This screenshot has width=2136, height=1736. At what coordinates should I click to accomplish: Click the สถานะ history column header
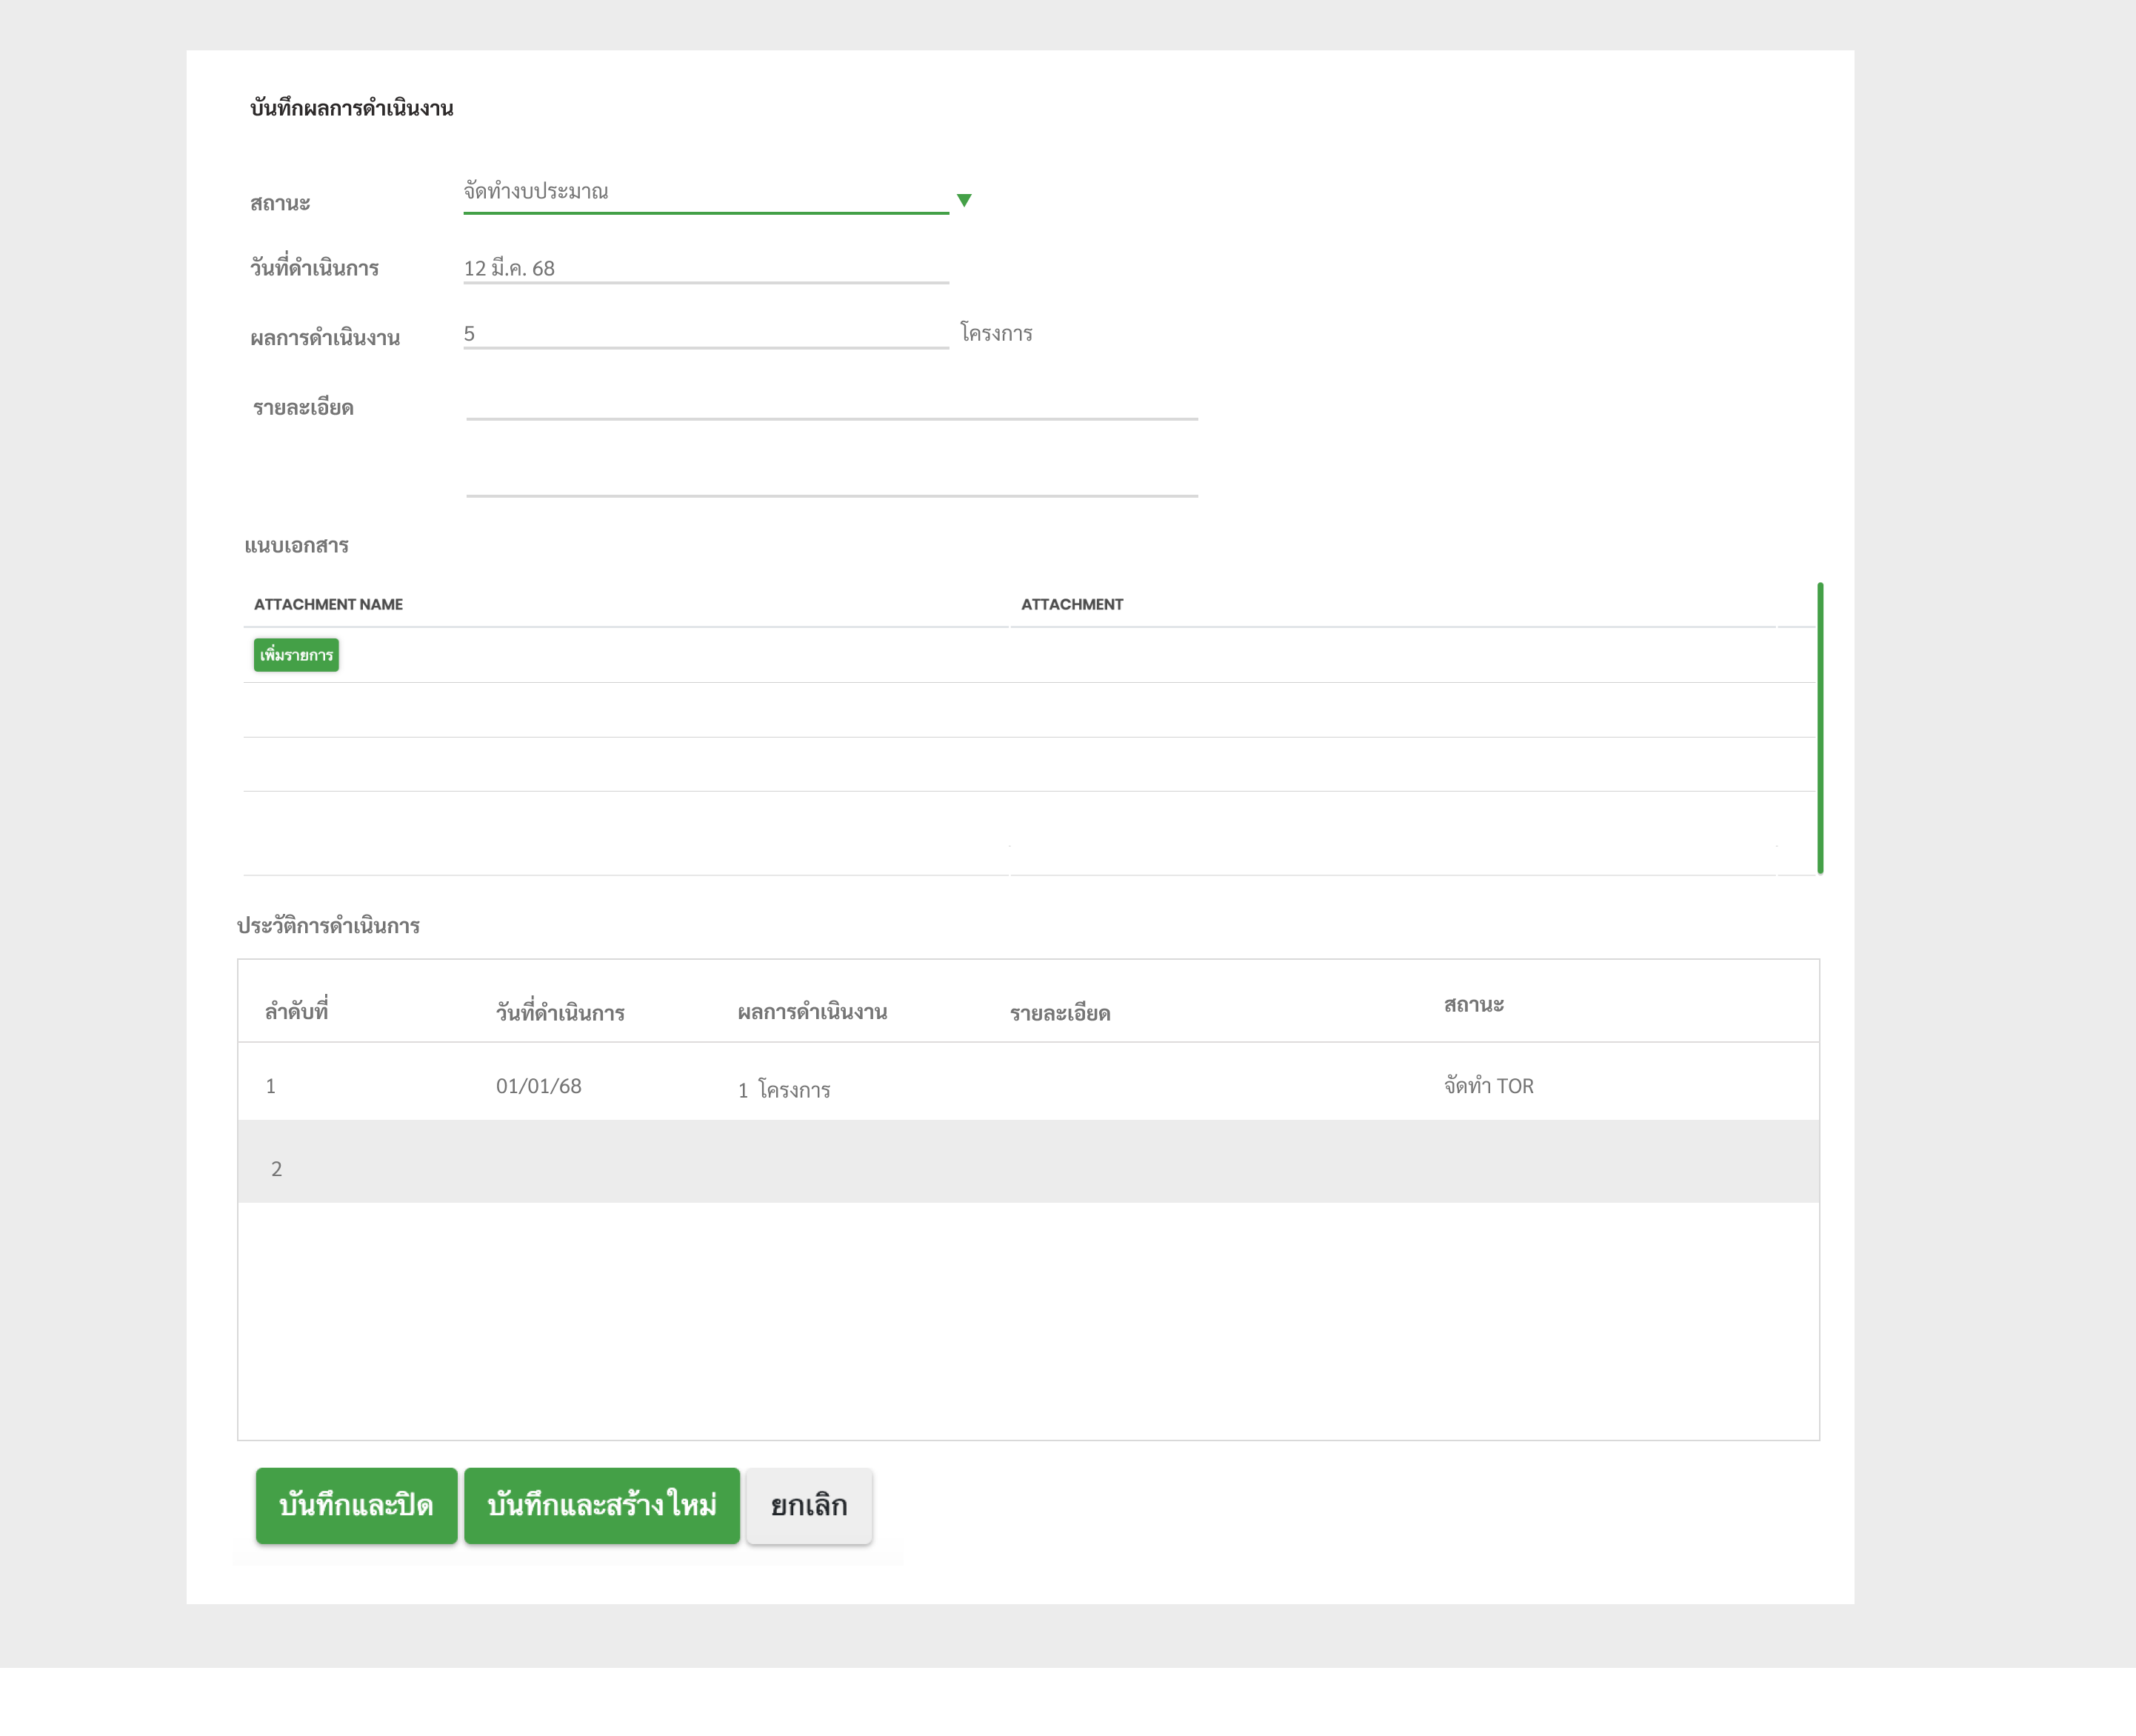point(1473,1005)
